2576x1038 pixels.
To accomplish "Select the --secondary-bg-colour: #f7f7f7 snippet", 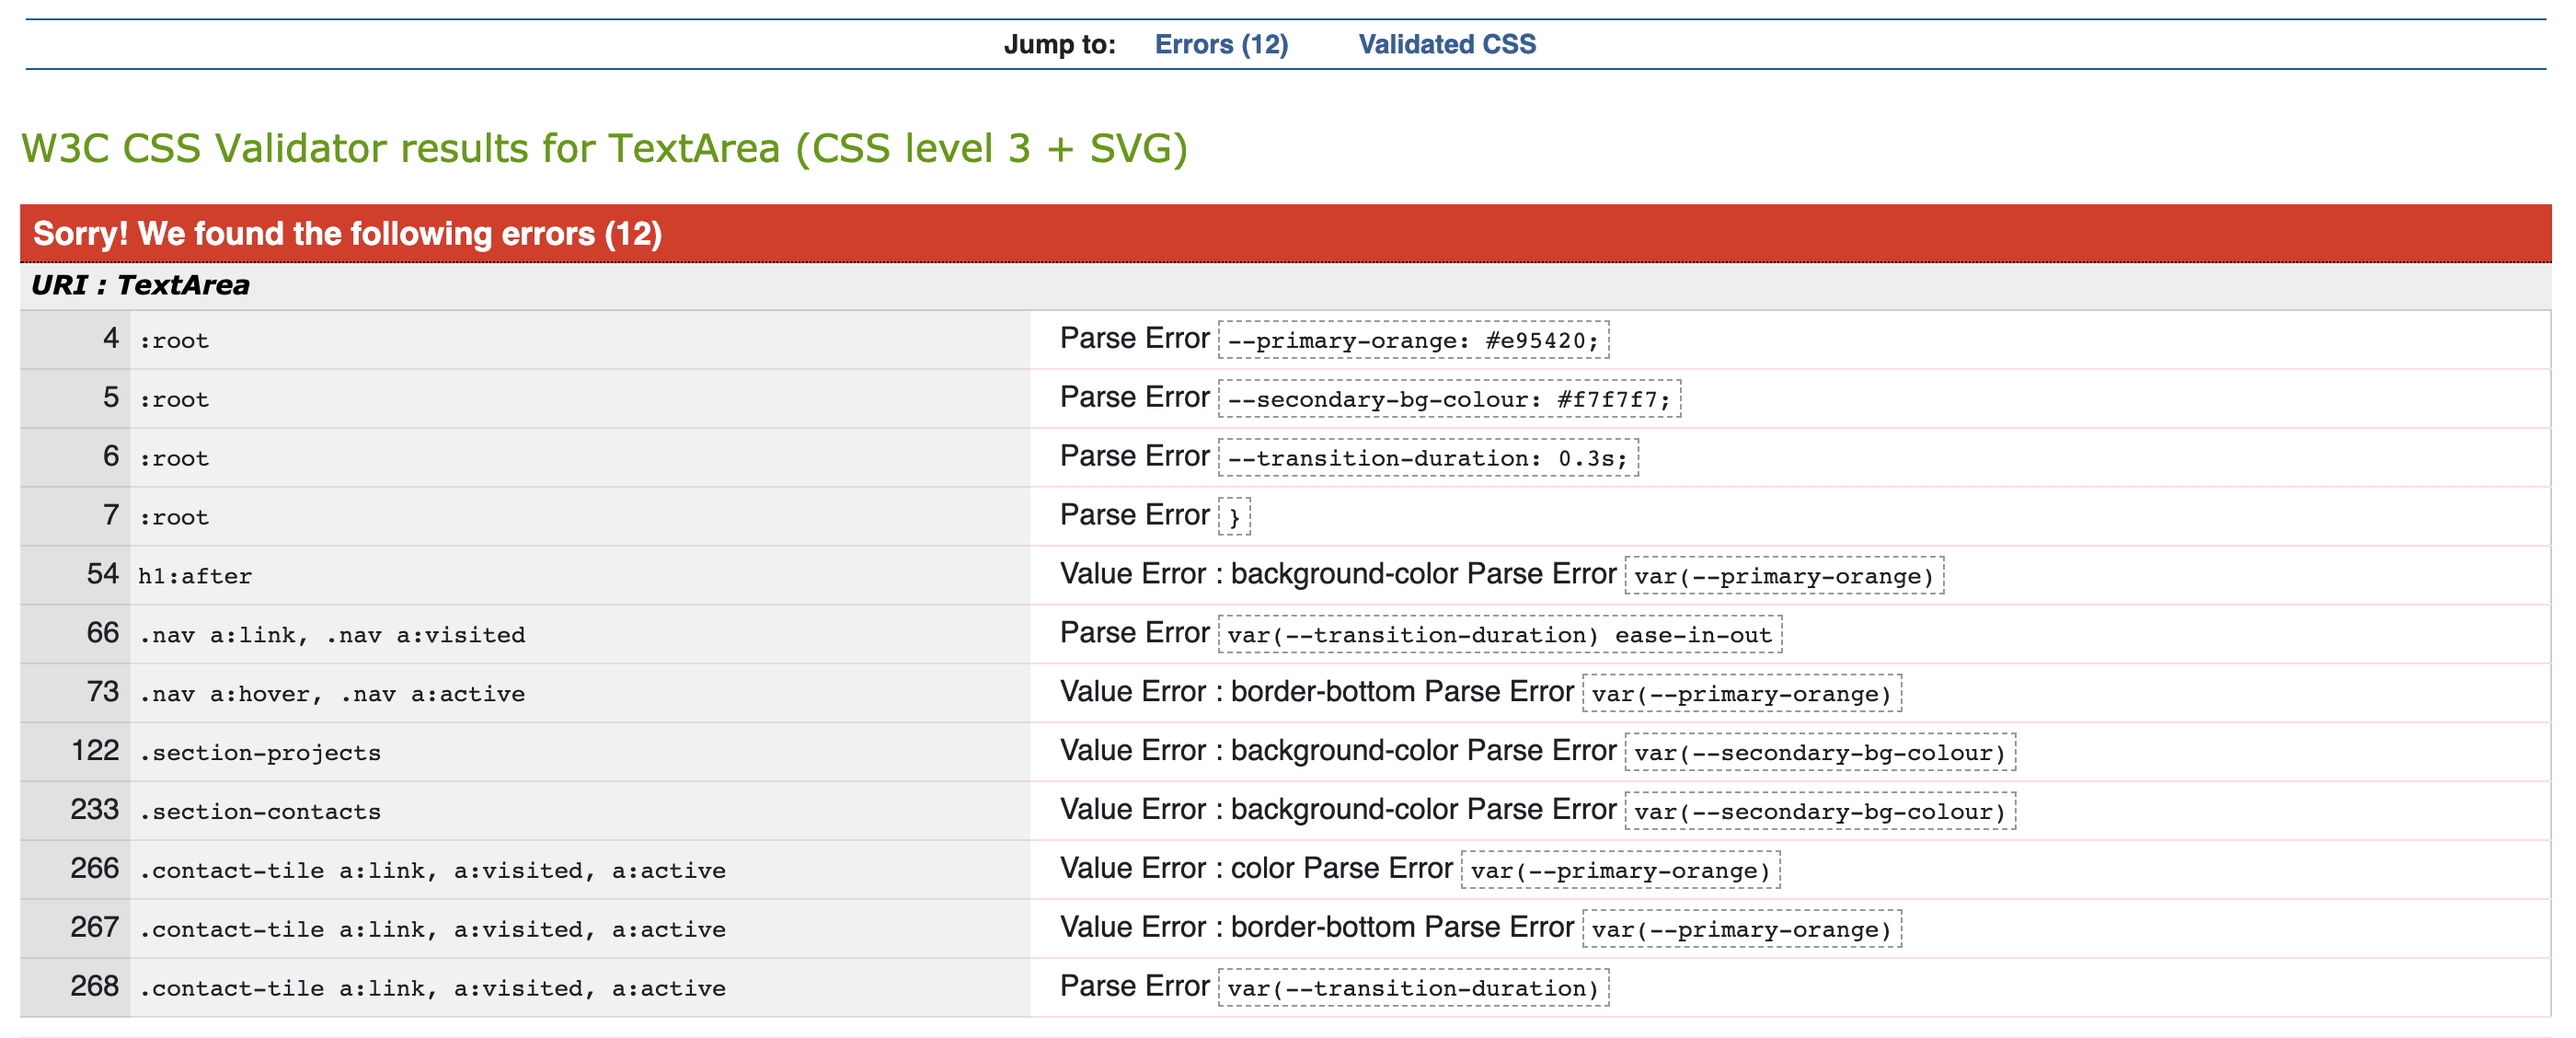I will [x=1448, y=399].
